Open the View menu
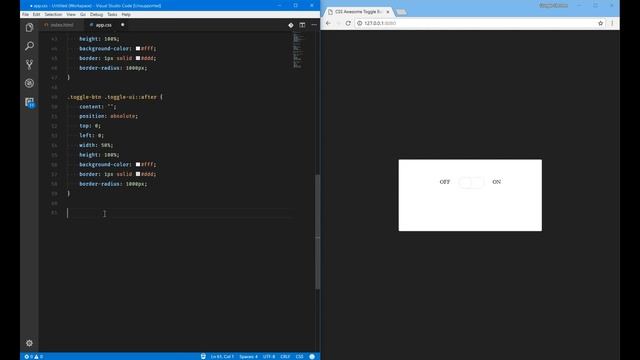Screen dimensions: 640x360 click(71, 14)
